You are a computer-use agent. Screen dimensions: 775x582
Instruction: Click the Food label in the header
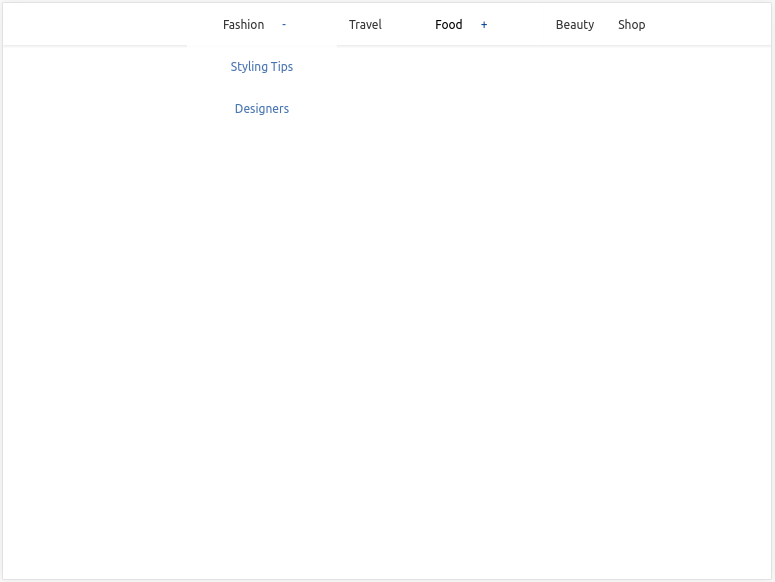click(x=448, y=25)
